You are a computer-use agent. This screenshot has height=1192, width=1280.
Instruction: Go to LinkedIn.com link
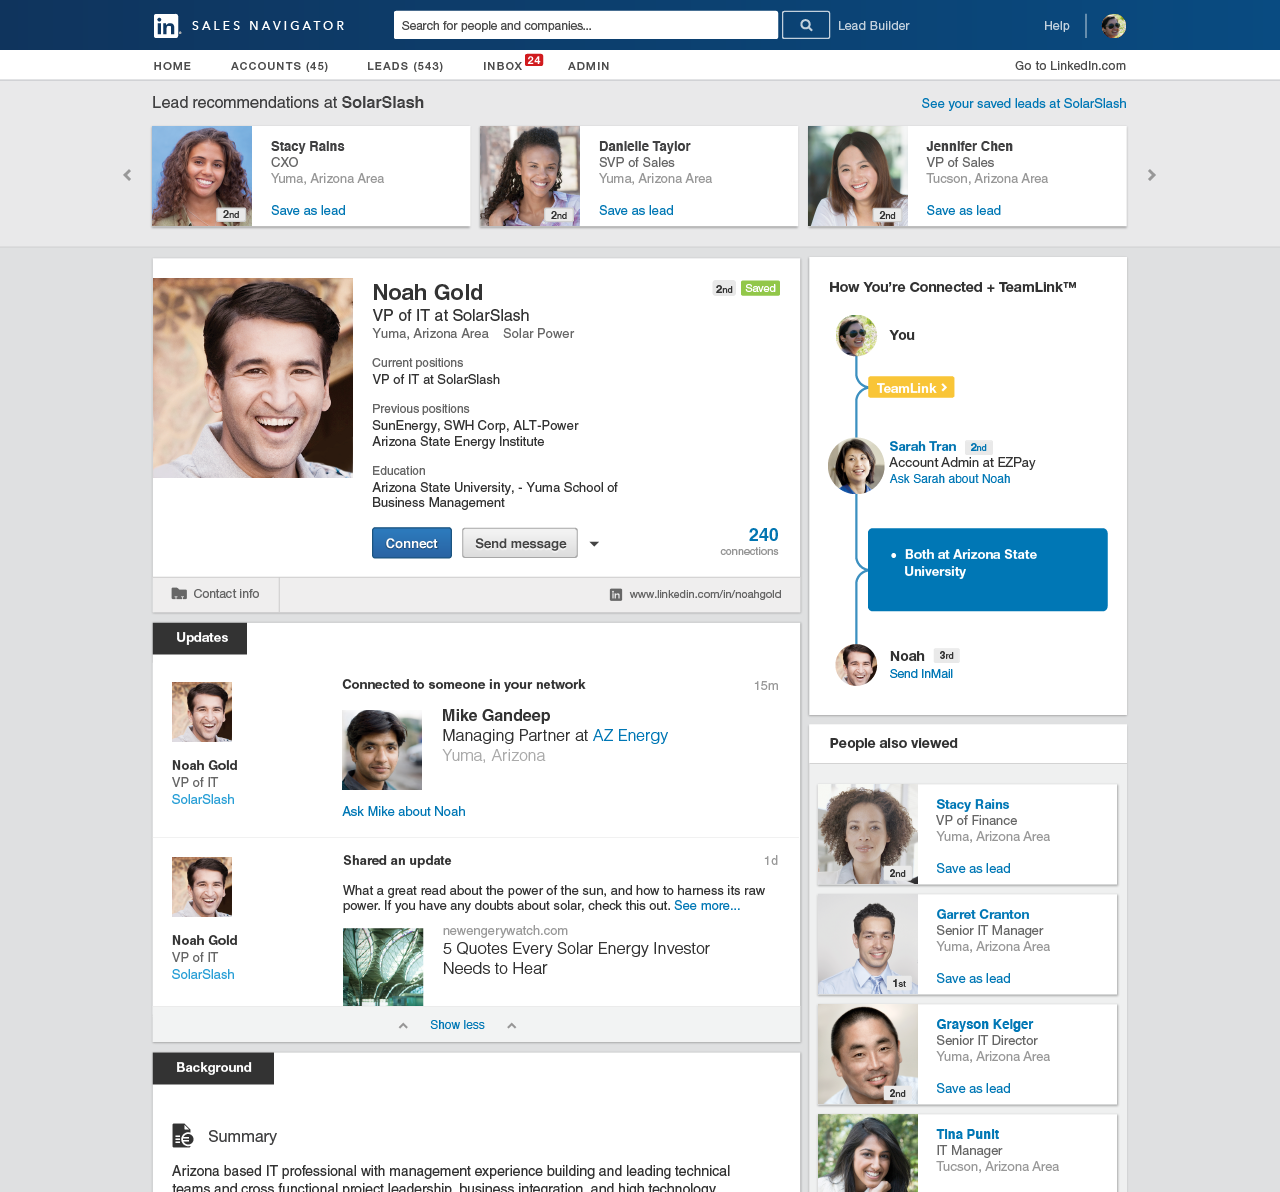pyautogui.click(x=1070, y=66)
